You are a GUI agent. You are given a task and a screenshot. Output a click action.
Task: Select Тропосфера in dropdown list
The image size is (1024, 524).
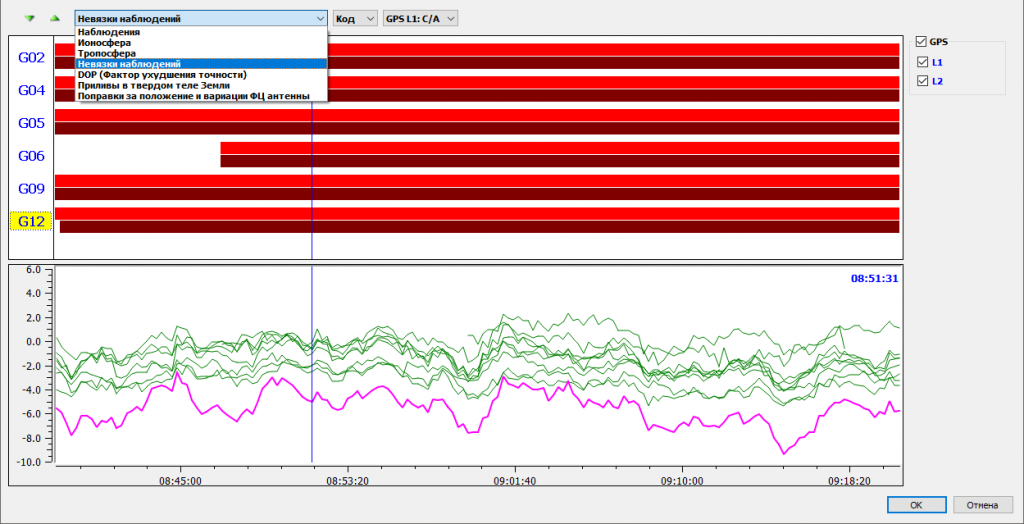click(106, 53)
